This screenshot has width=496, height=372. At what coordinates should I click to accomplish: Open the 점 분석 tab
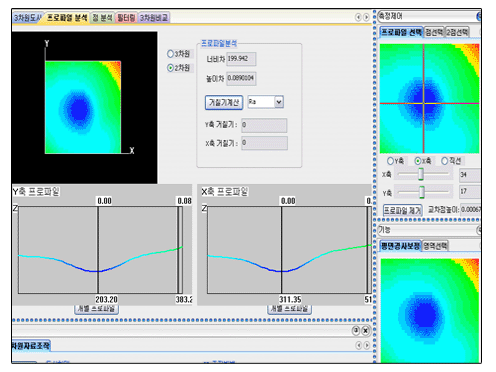coord(102,18)
